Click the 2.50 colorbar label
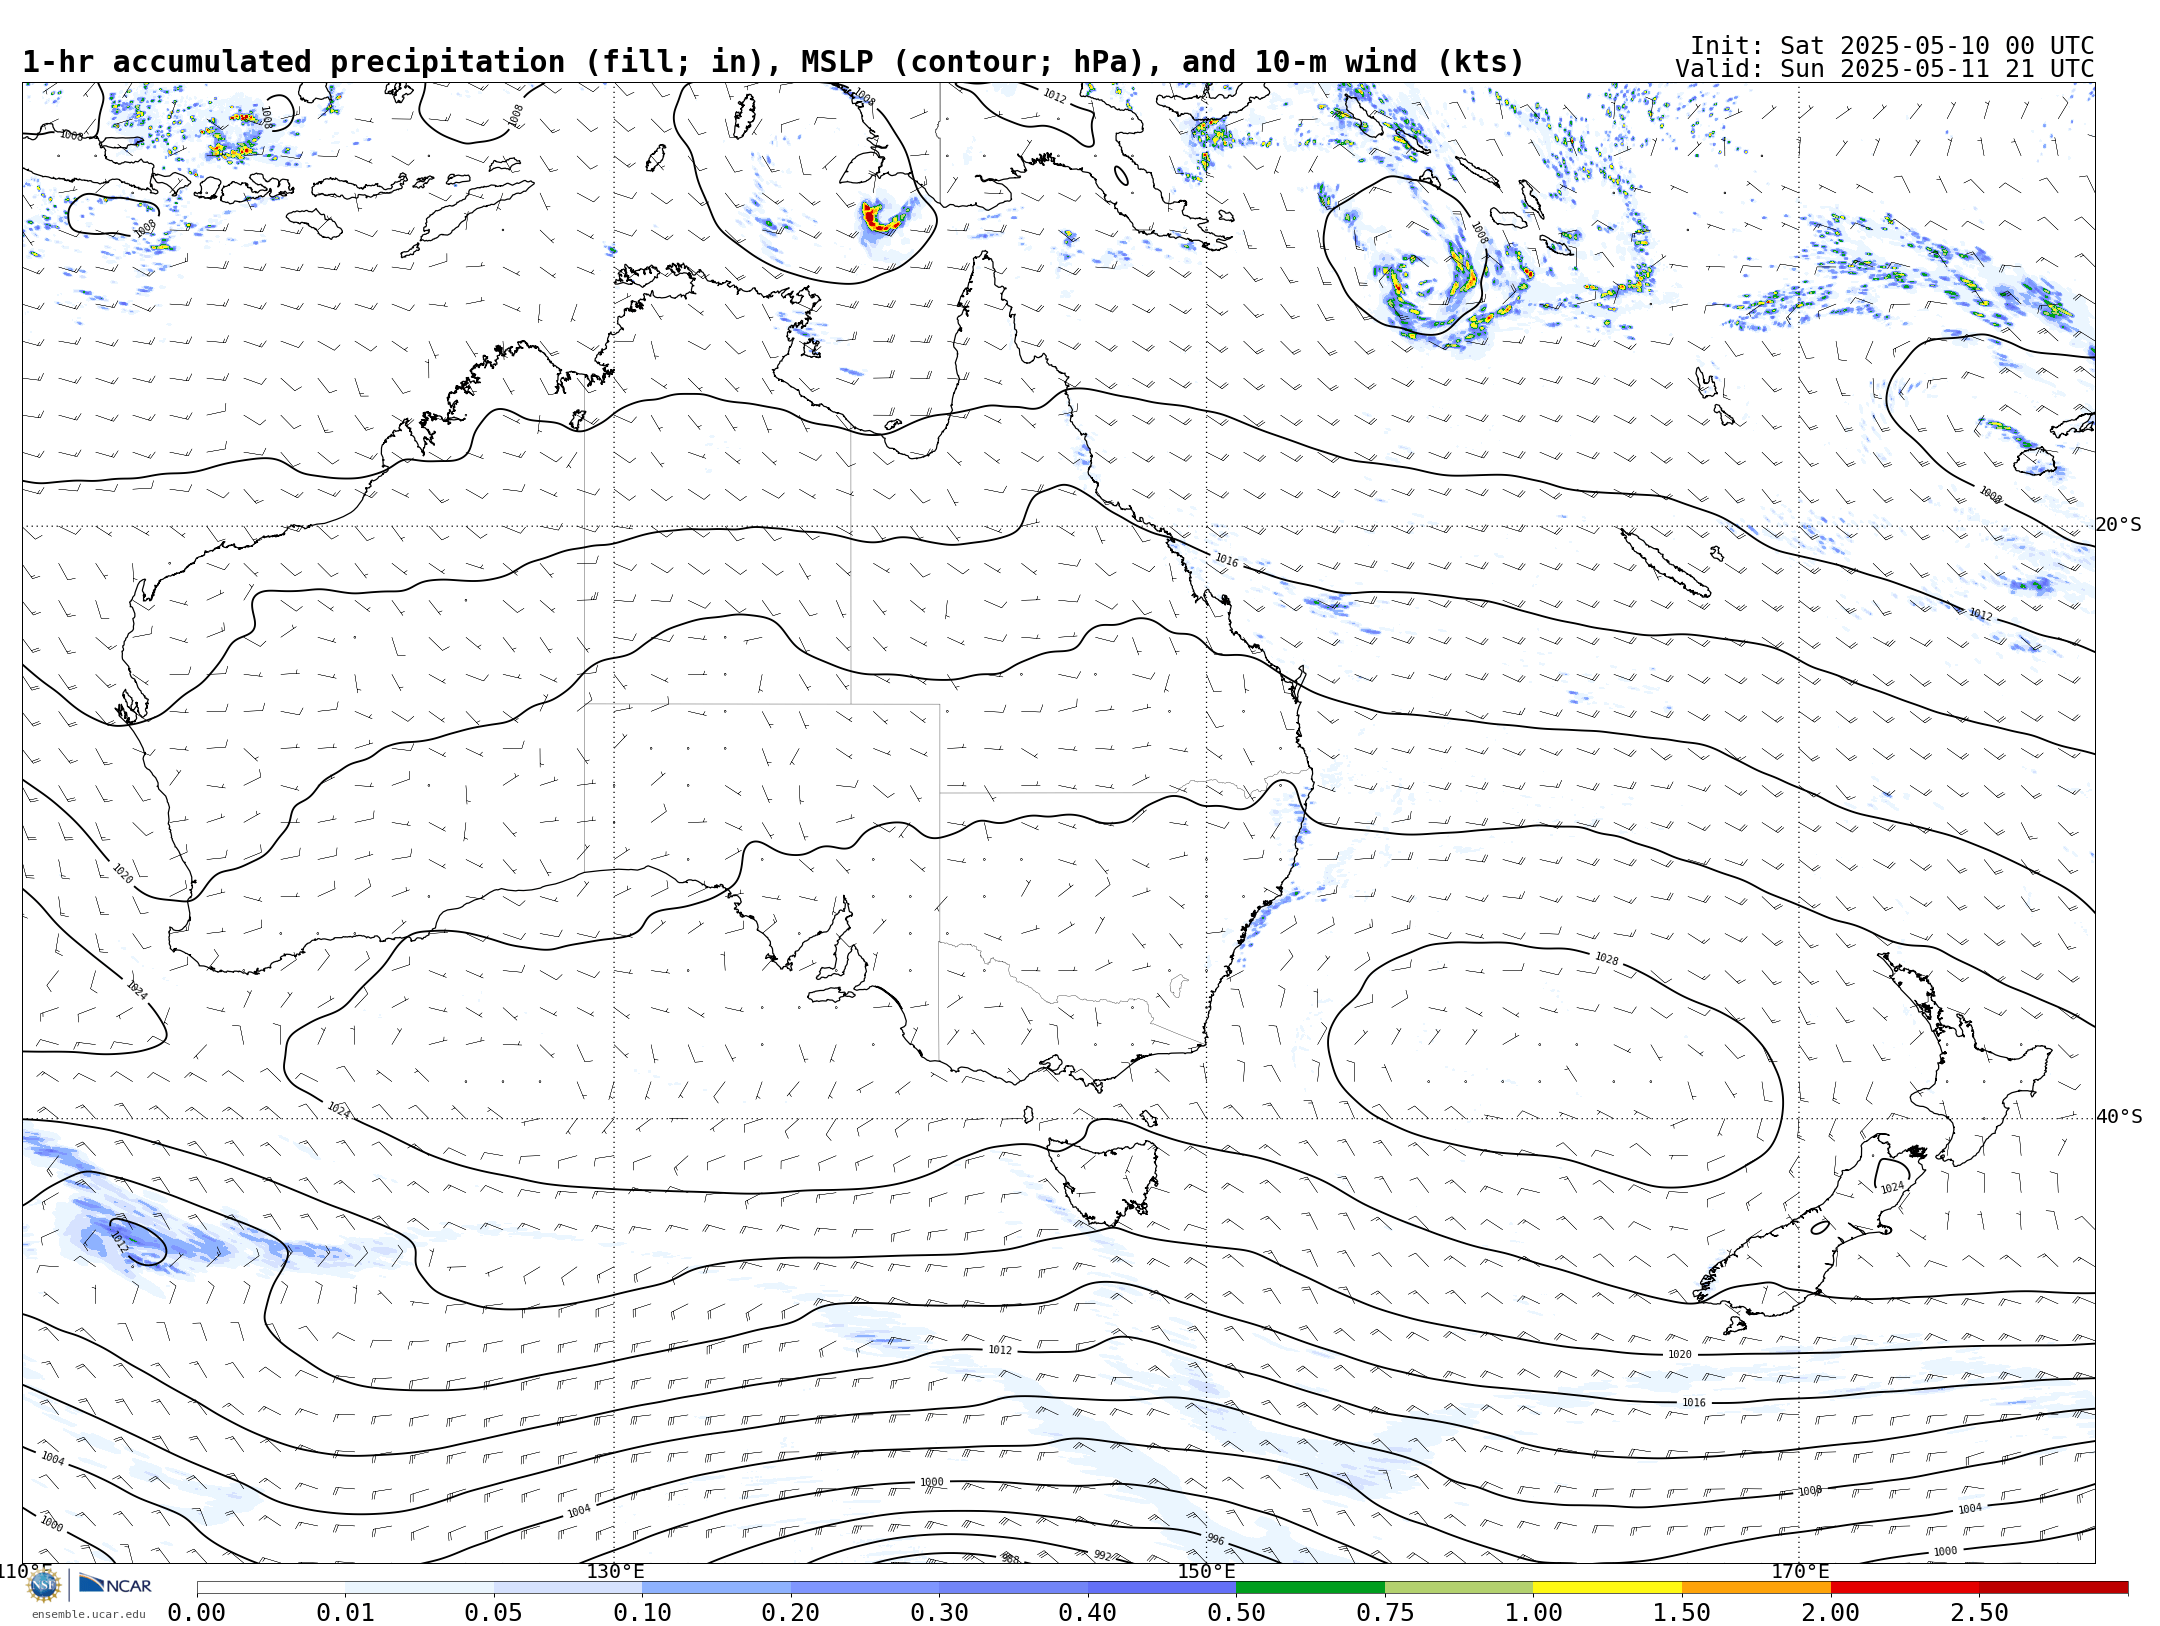2160x1626 pixels. tap(1979, 1613)
